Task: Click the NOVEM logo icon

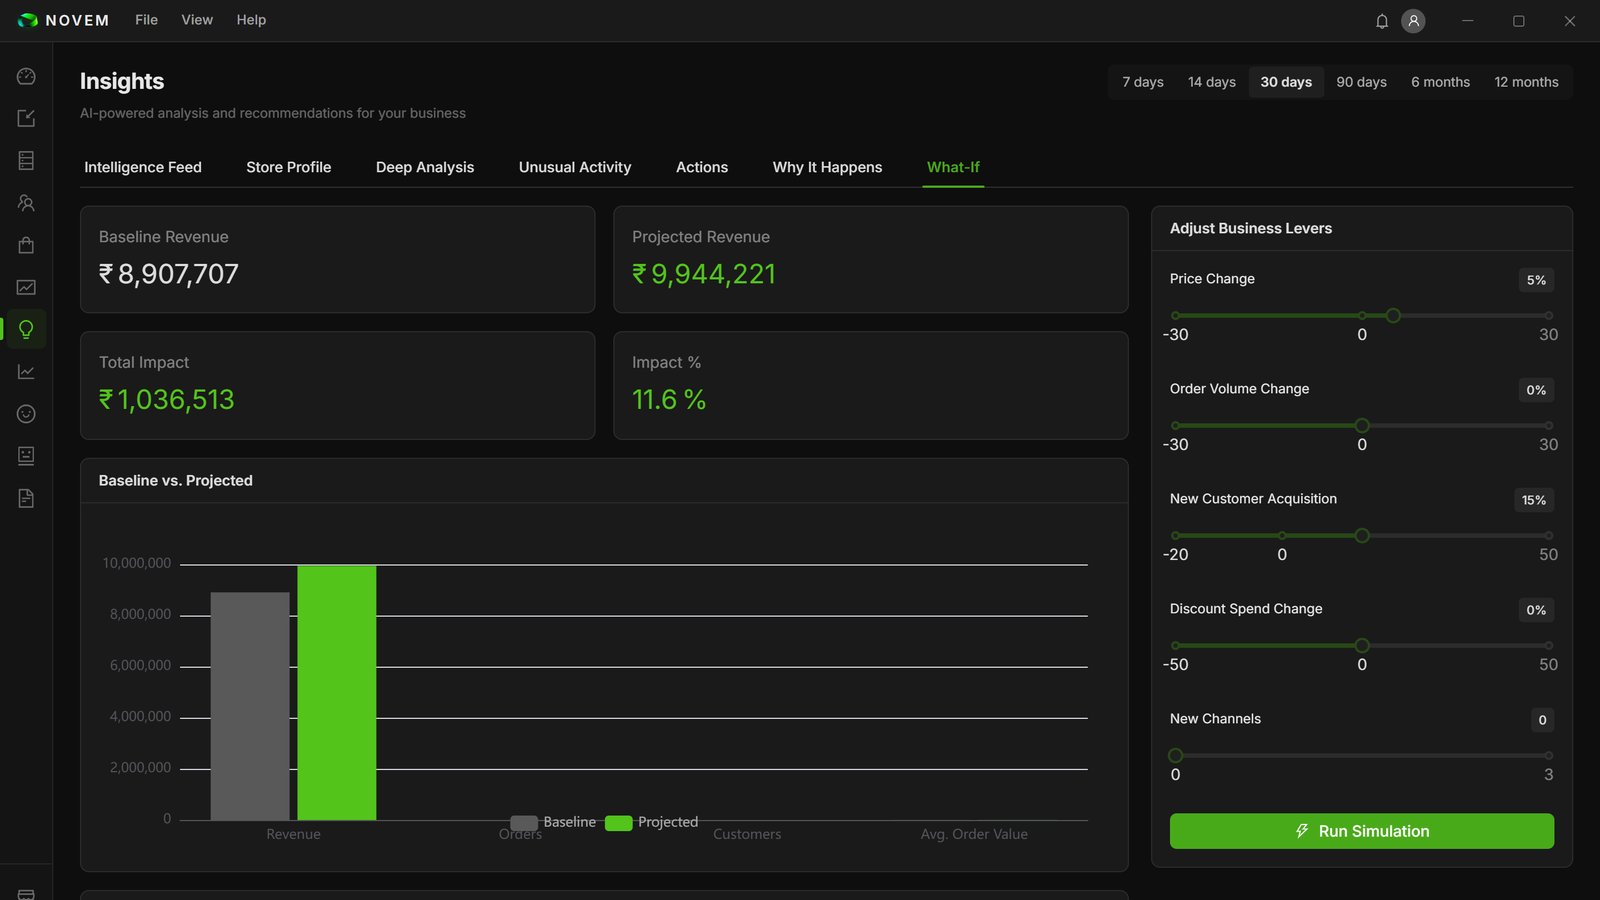Action: (x=28, y=20)
